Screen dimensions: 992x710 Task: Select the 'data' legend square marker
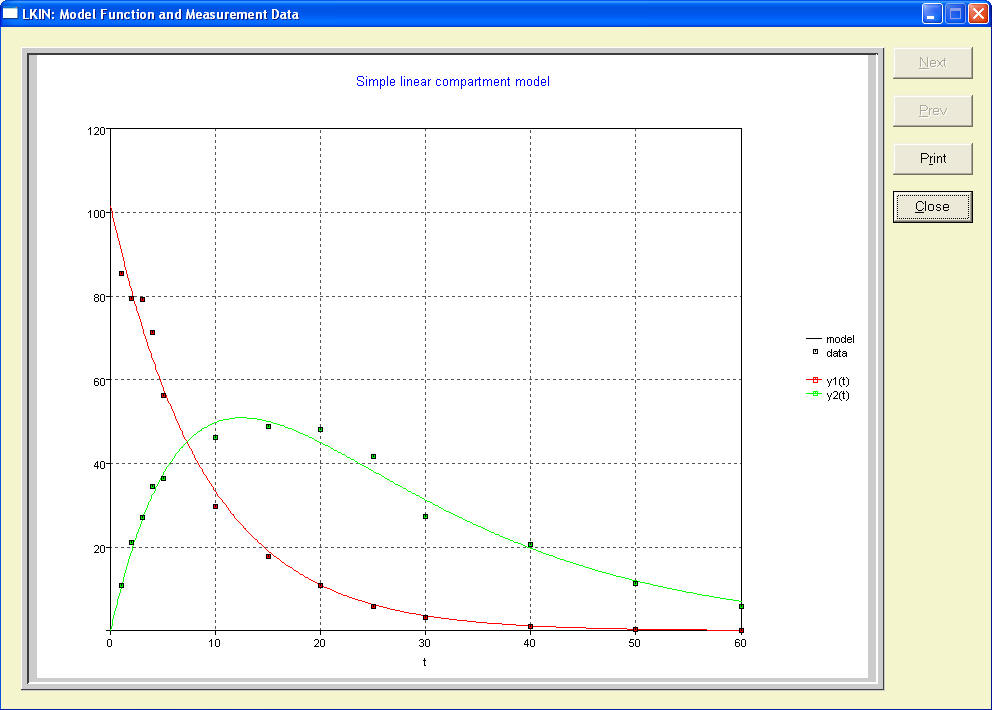click(815, 352)
